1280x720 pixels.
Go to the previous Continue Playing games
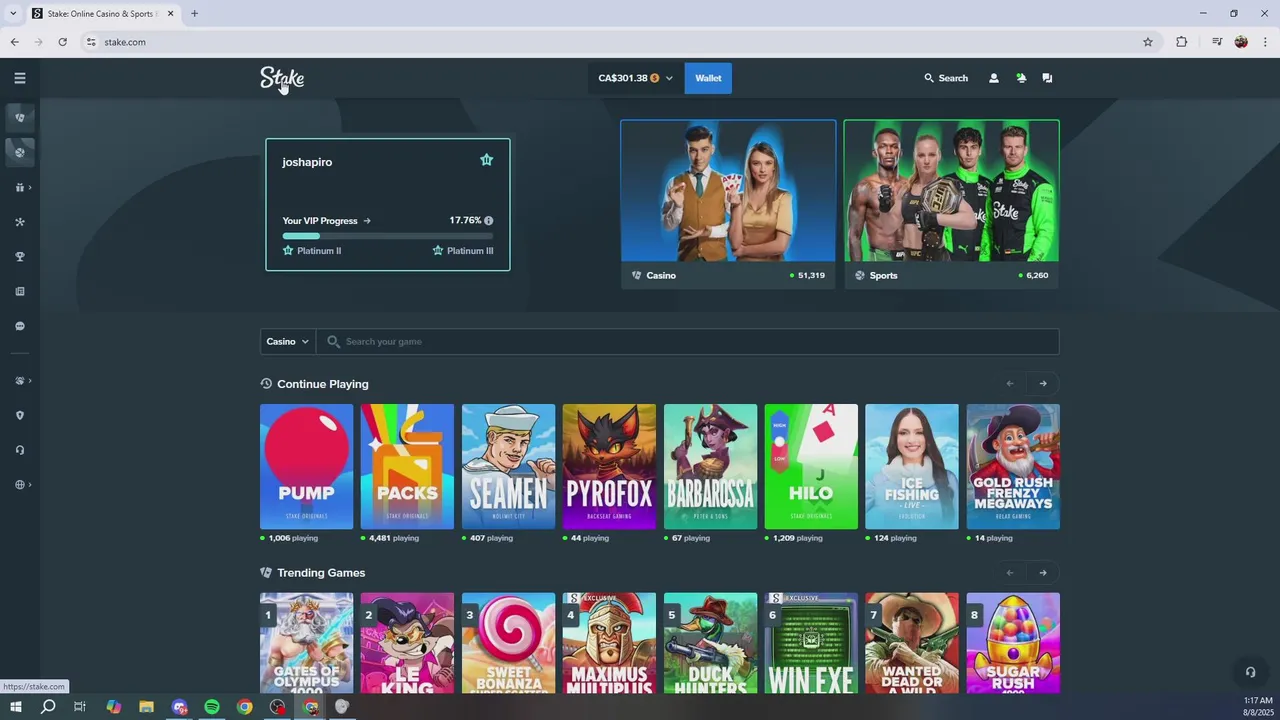tap(1010, 384)
